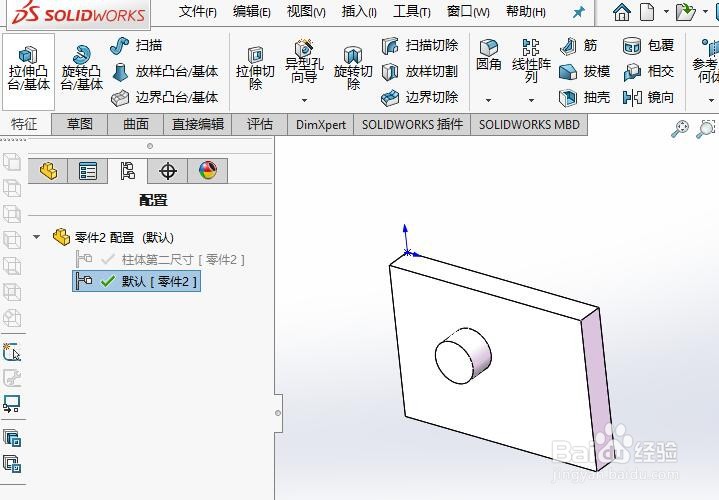Open dropdown arrow under Hole Wizard
This screenshot has height=500, width=719.
(x=304, y=100)
